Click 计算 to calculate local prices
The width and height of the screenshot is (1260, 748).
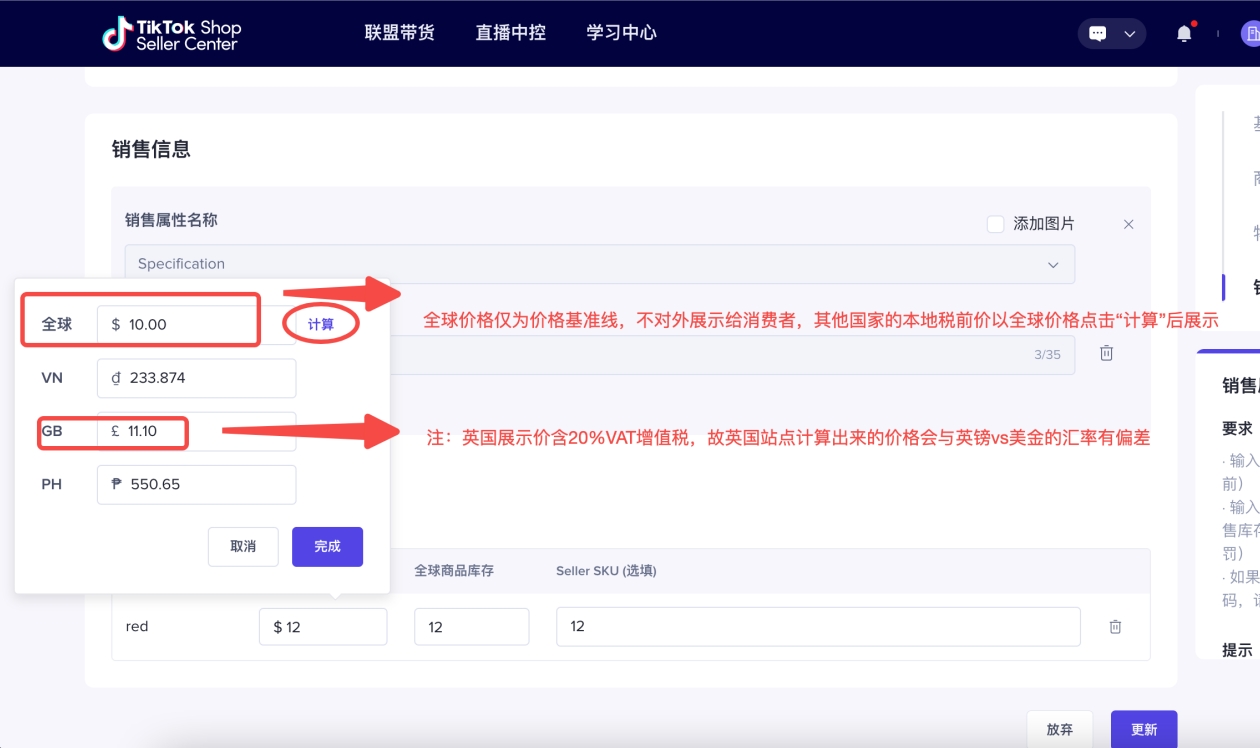[x=320, y=325]
